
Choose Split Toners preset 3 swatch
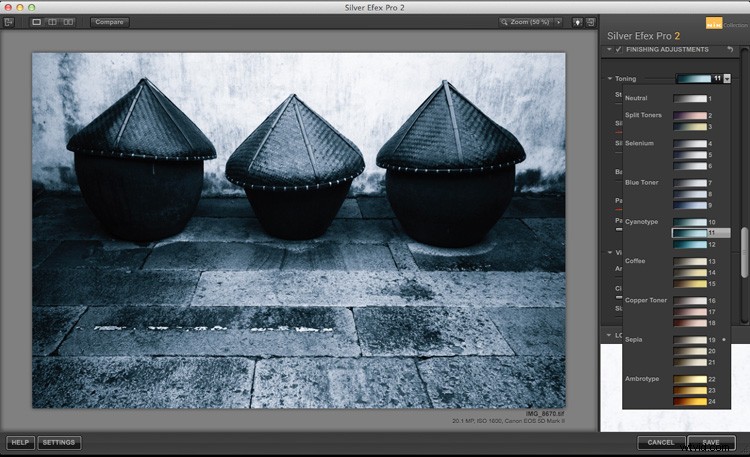point(690,127)
